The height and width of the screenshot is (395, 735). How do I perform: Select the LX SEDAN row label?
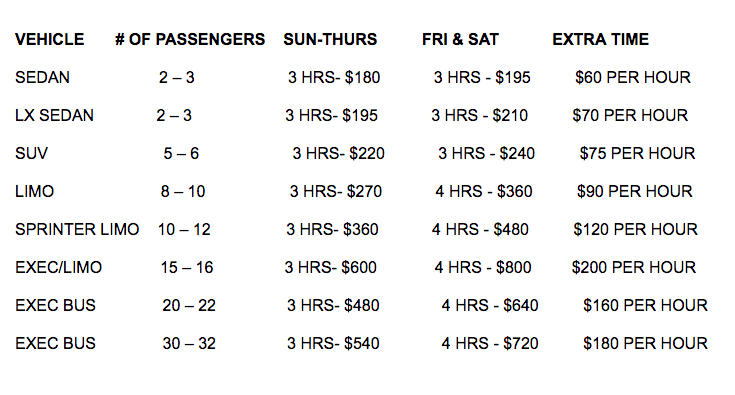tap(54, 115)
